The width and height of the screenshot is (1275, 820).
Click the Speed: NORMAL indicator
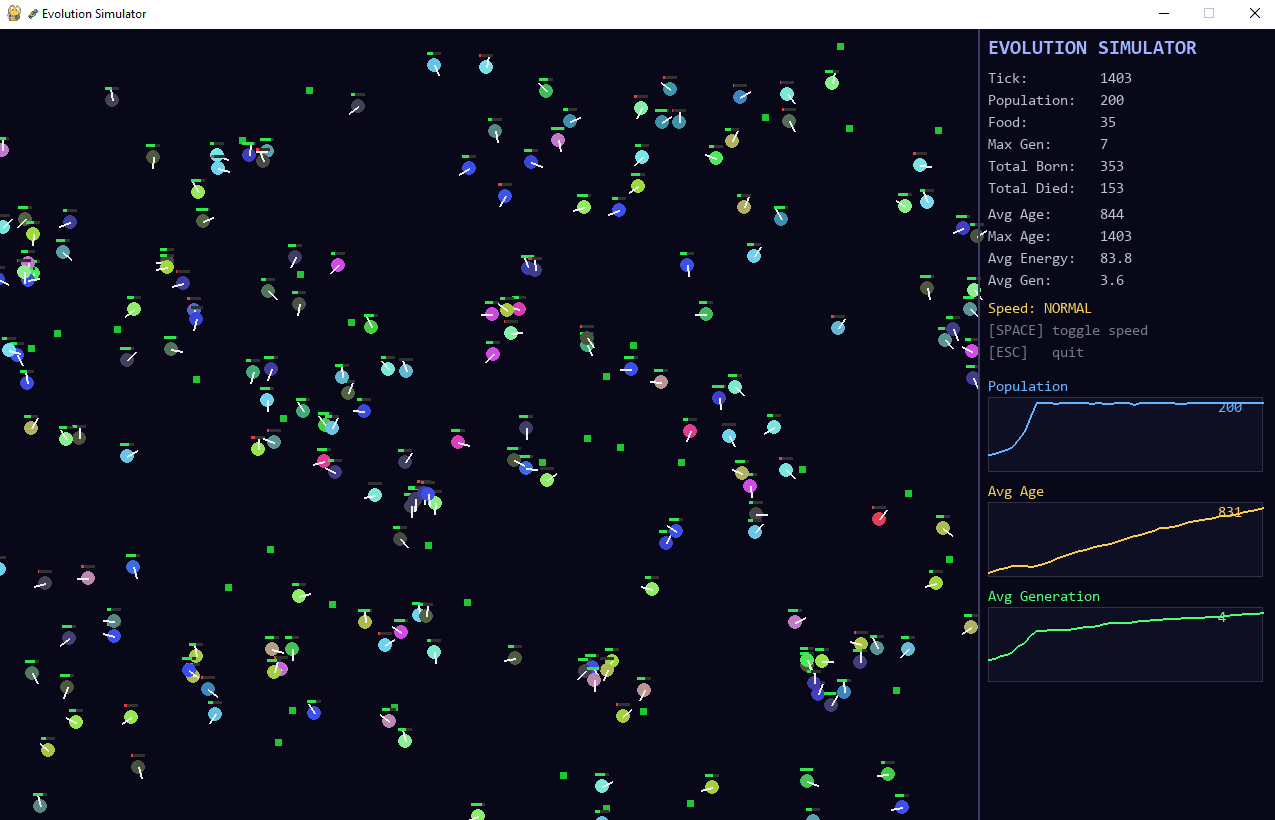(1039, 308)
